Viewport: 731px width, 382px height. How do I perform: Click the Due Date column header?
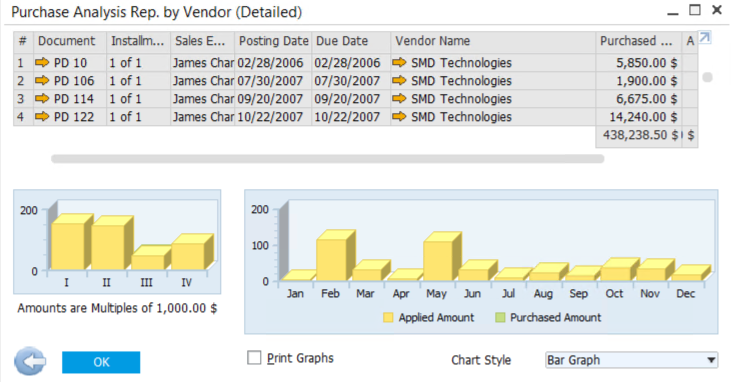351,41
